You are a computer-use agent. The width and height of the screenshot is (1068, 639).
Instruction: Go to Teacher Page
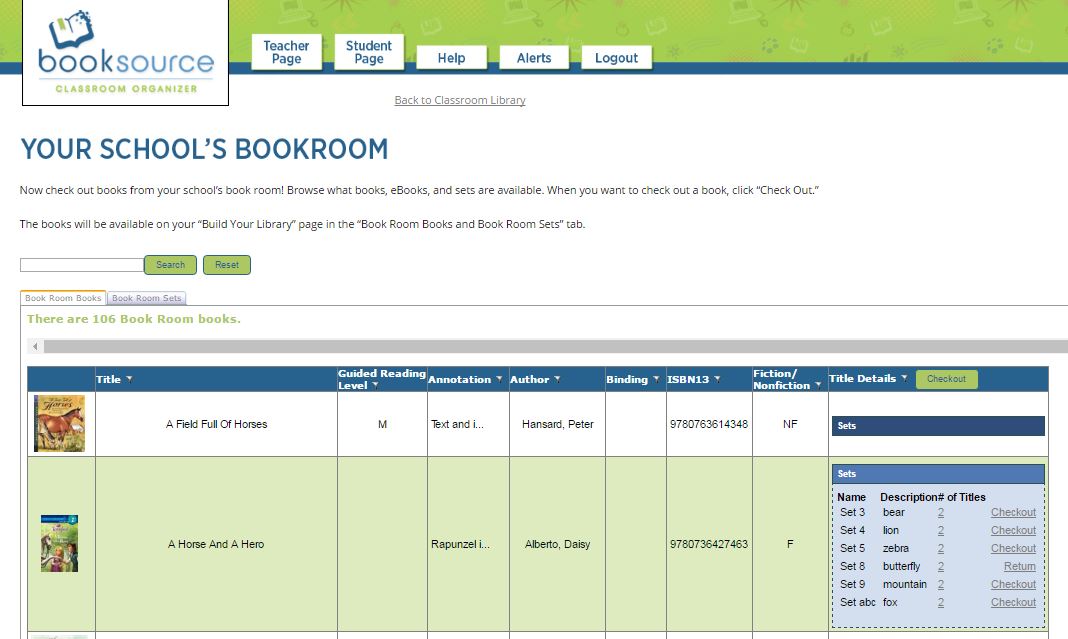pos(286,52)
